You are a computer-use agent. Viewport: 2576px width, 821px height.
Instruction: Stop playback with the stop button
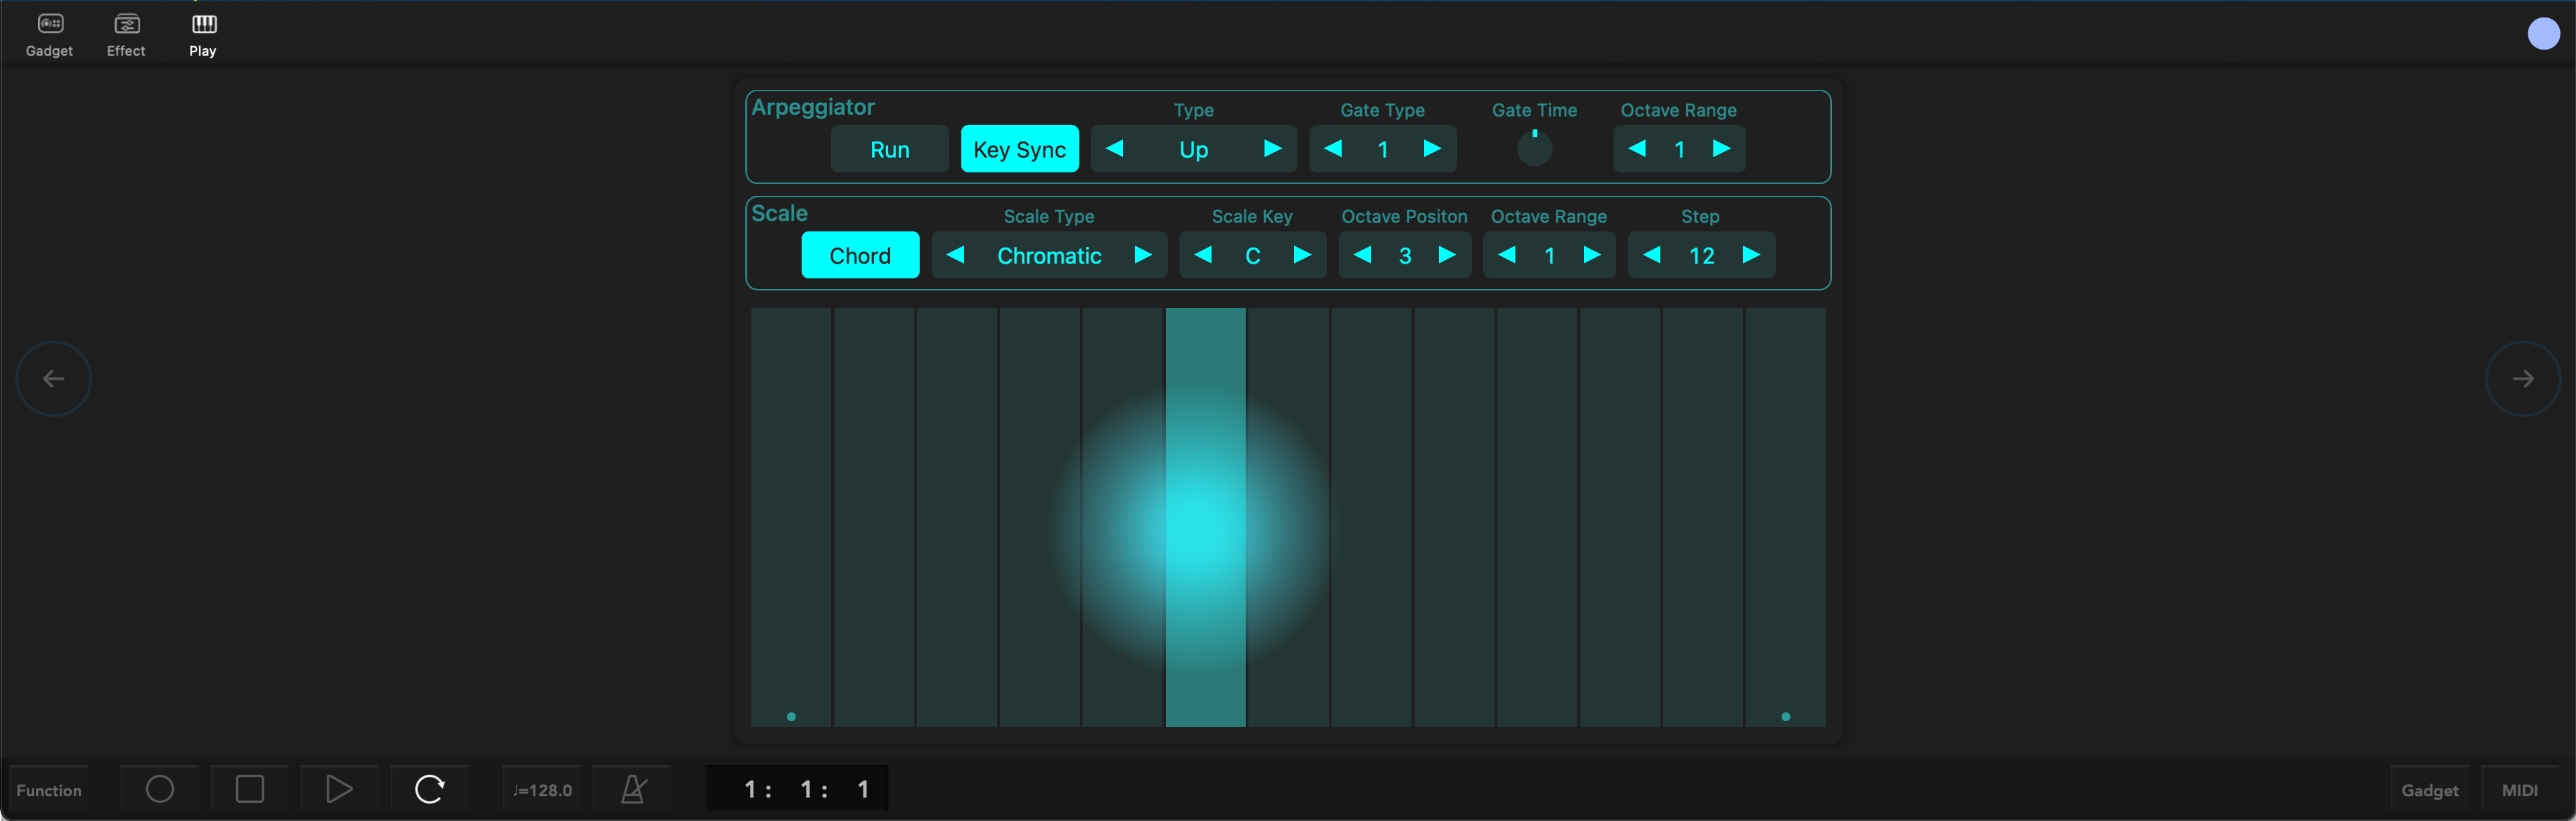250,789
